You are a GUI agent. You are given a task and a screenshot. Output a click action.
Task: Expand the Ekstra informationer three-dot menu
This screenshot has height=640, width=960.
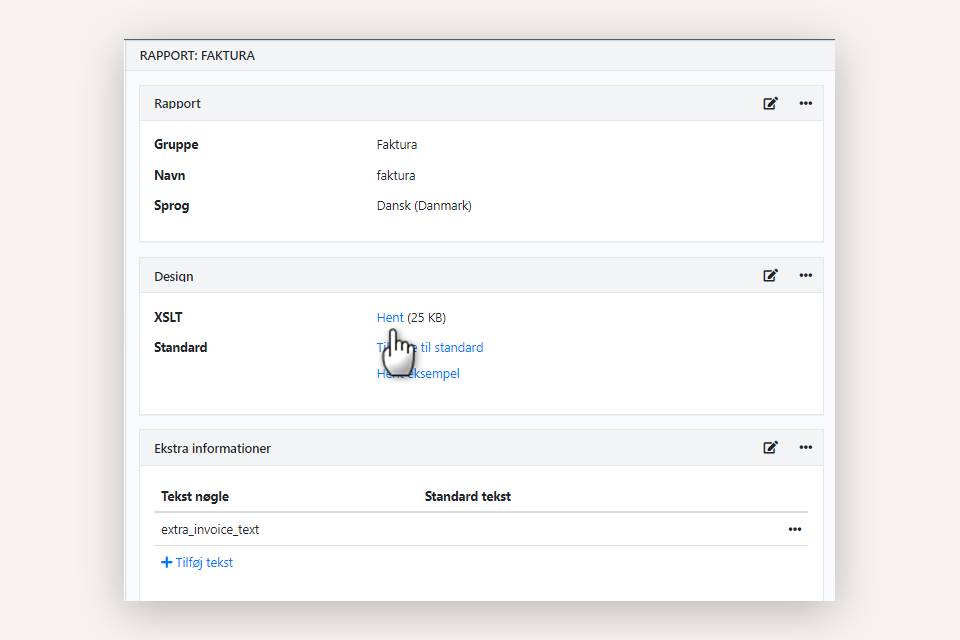click(805, 448)
